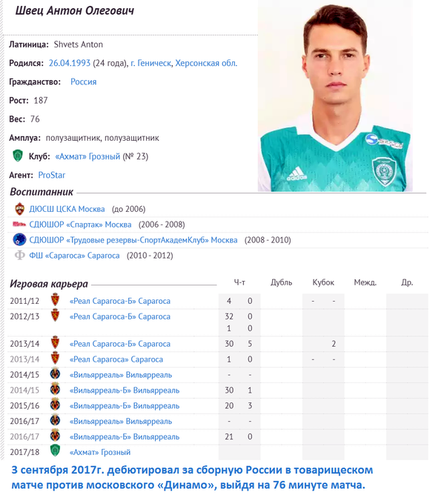Click the grey Ф icon beside ФШ «Сарагоса»
Viewport: 430px width, 495px height.
pyautogui.click(x=20, y=255)
